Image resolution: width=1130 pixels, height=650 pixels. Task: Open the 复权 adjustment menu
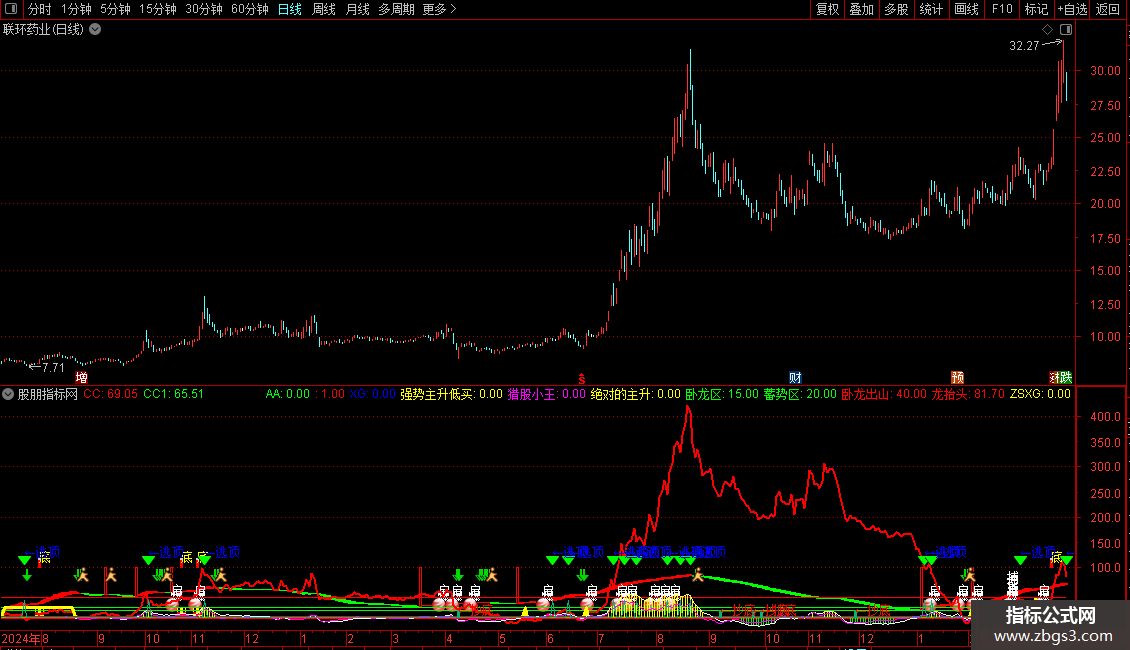point(827,9)
